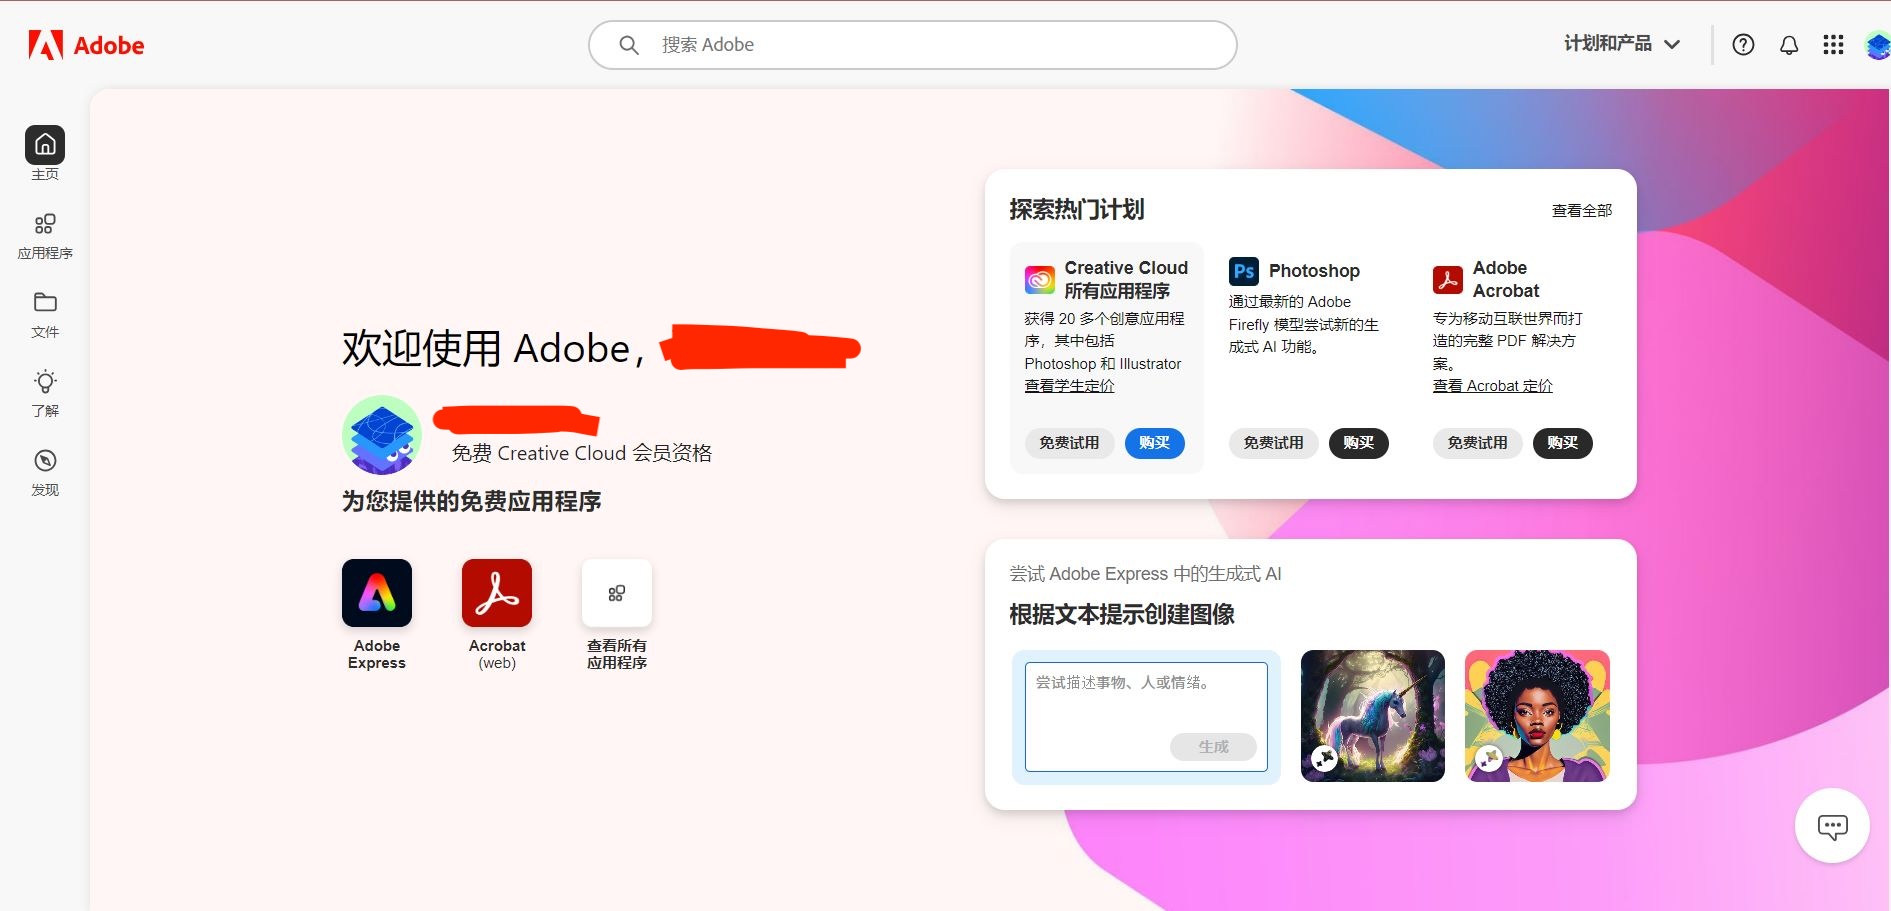Open the help question mark icon

[x=1743, y=45]
